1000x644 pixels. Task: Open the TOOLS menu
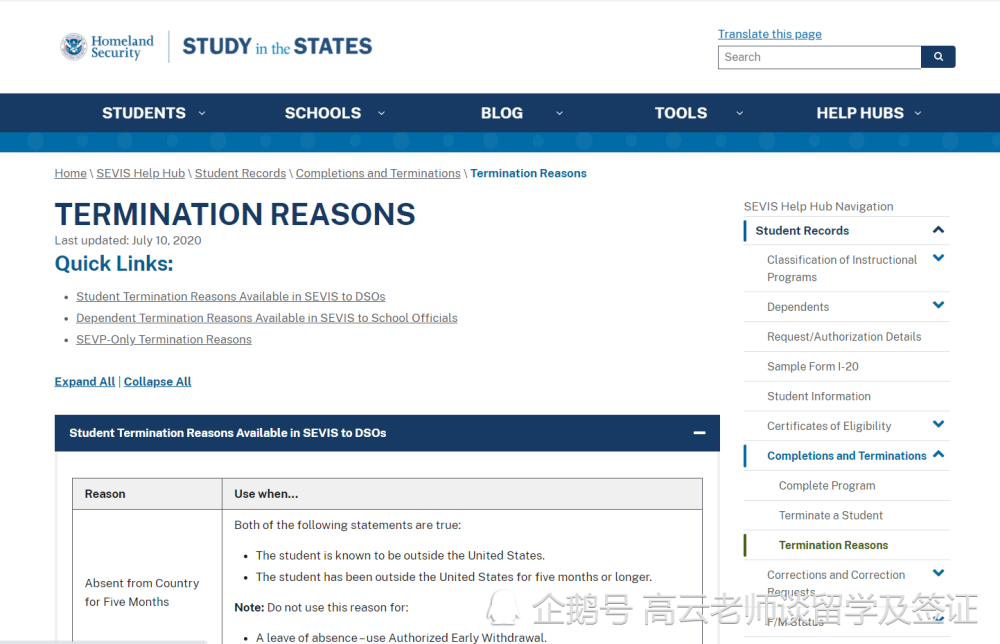(x=680, y=113)
